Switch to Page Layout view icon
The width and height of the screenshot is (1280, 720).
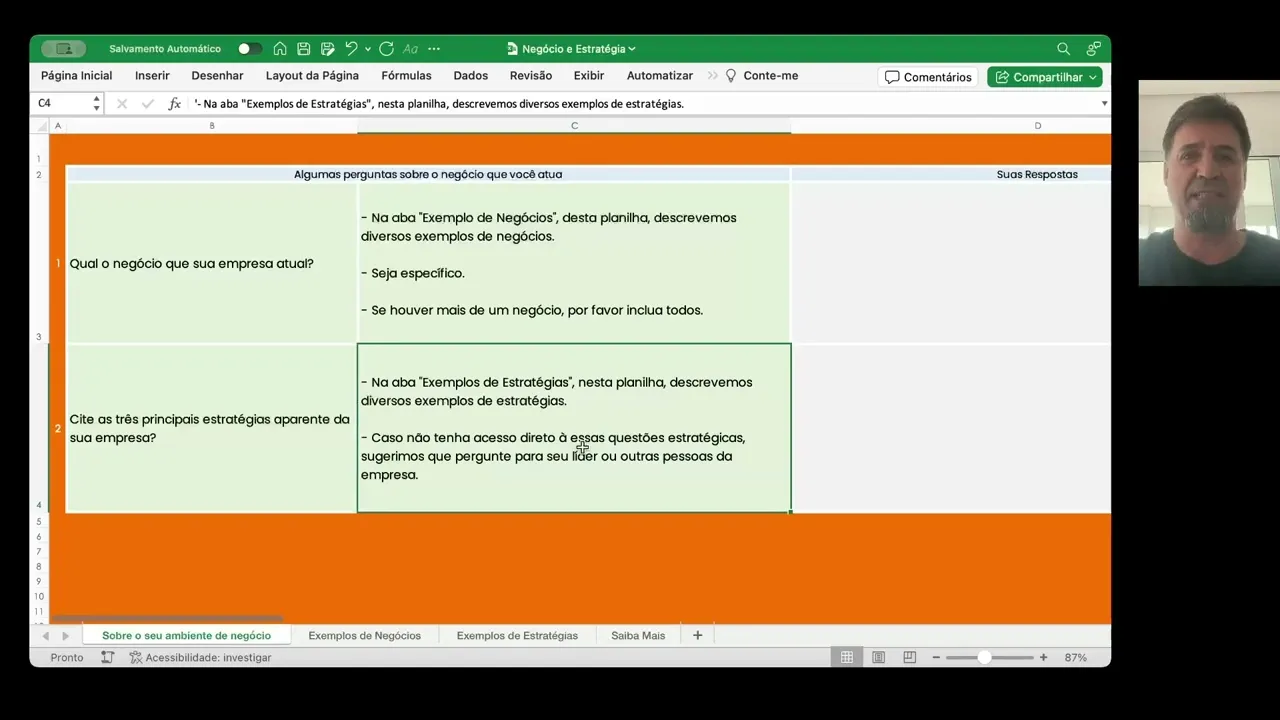(x=878, y=657)
